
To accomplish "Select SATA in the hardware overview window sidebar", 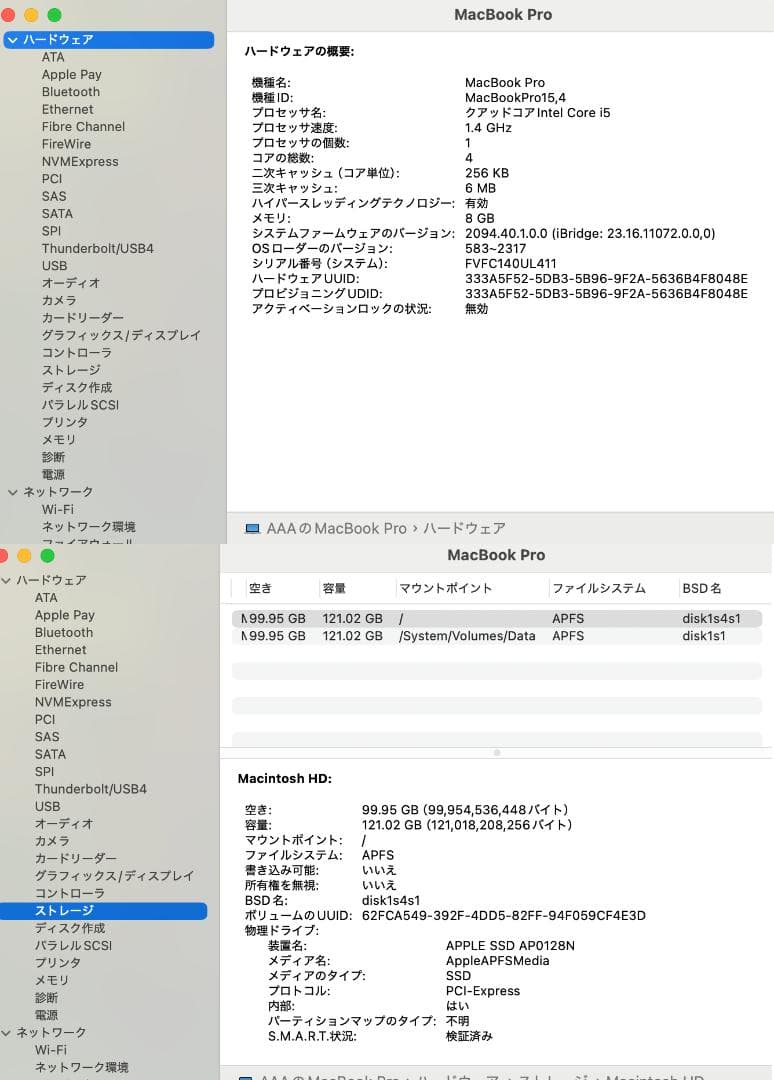I will [x=57, y=214].
